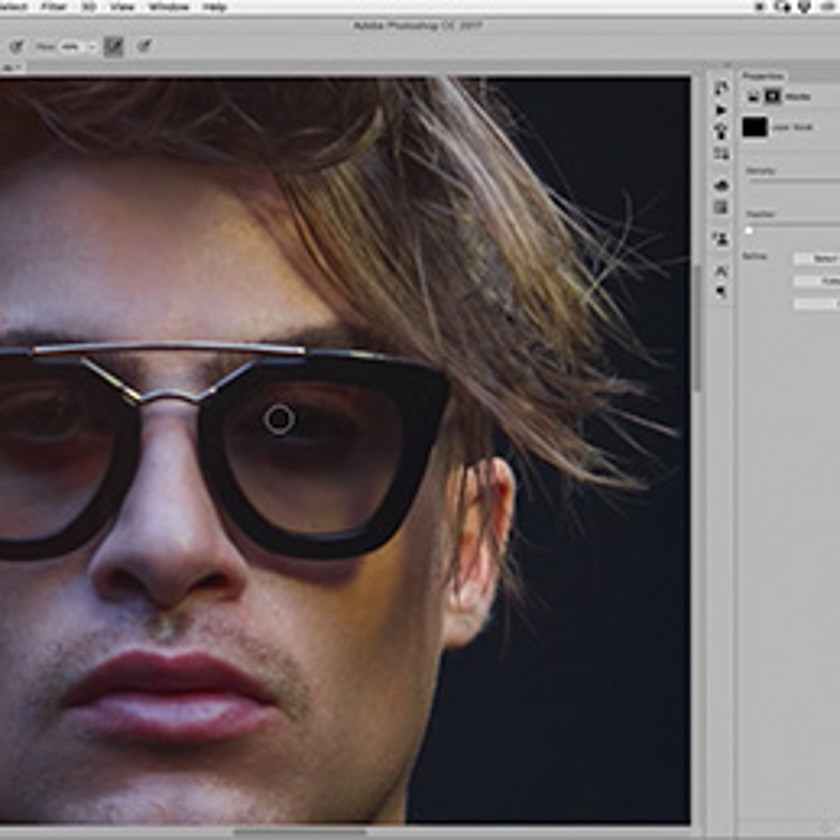
Task: Open the brush Size dropdown arrow
Action: coord(92,47)
